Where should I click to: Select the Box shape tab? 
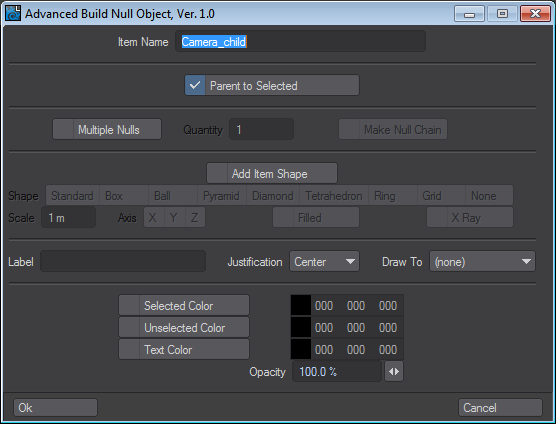[x=124, y=196]
